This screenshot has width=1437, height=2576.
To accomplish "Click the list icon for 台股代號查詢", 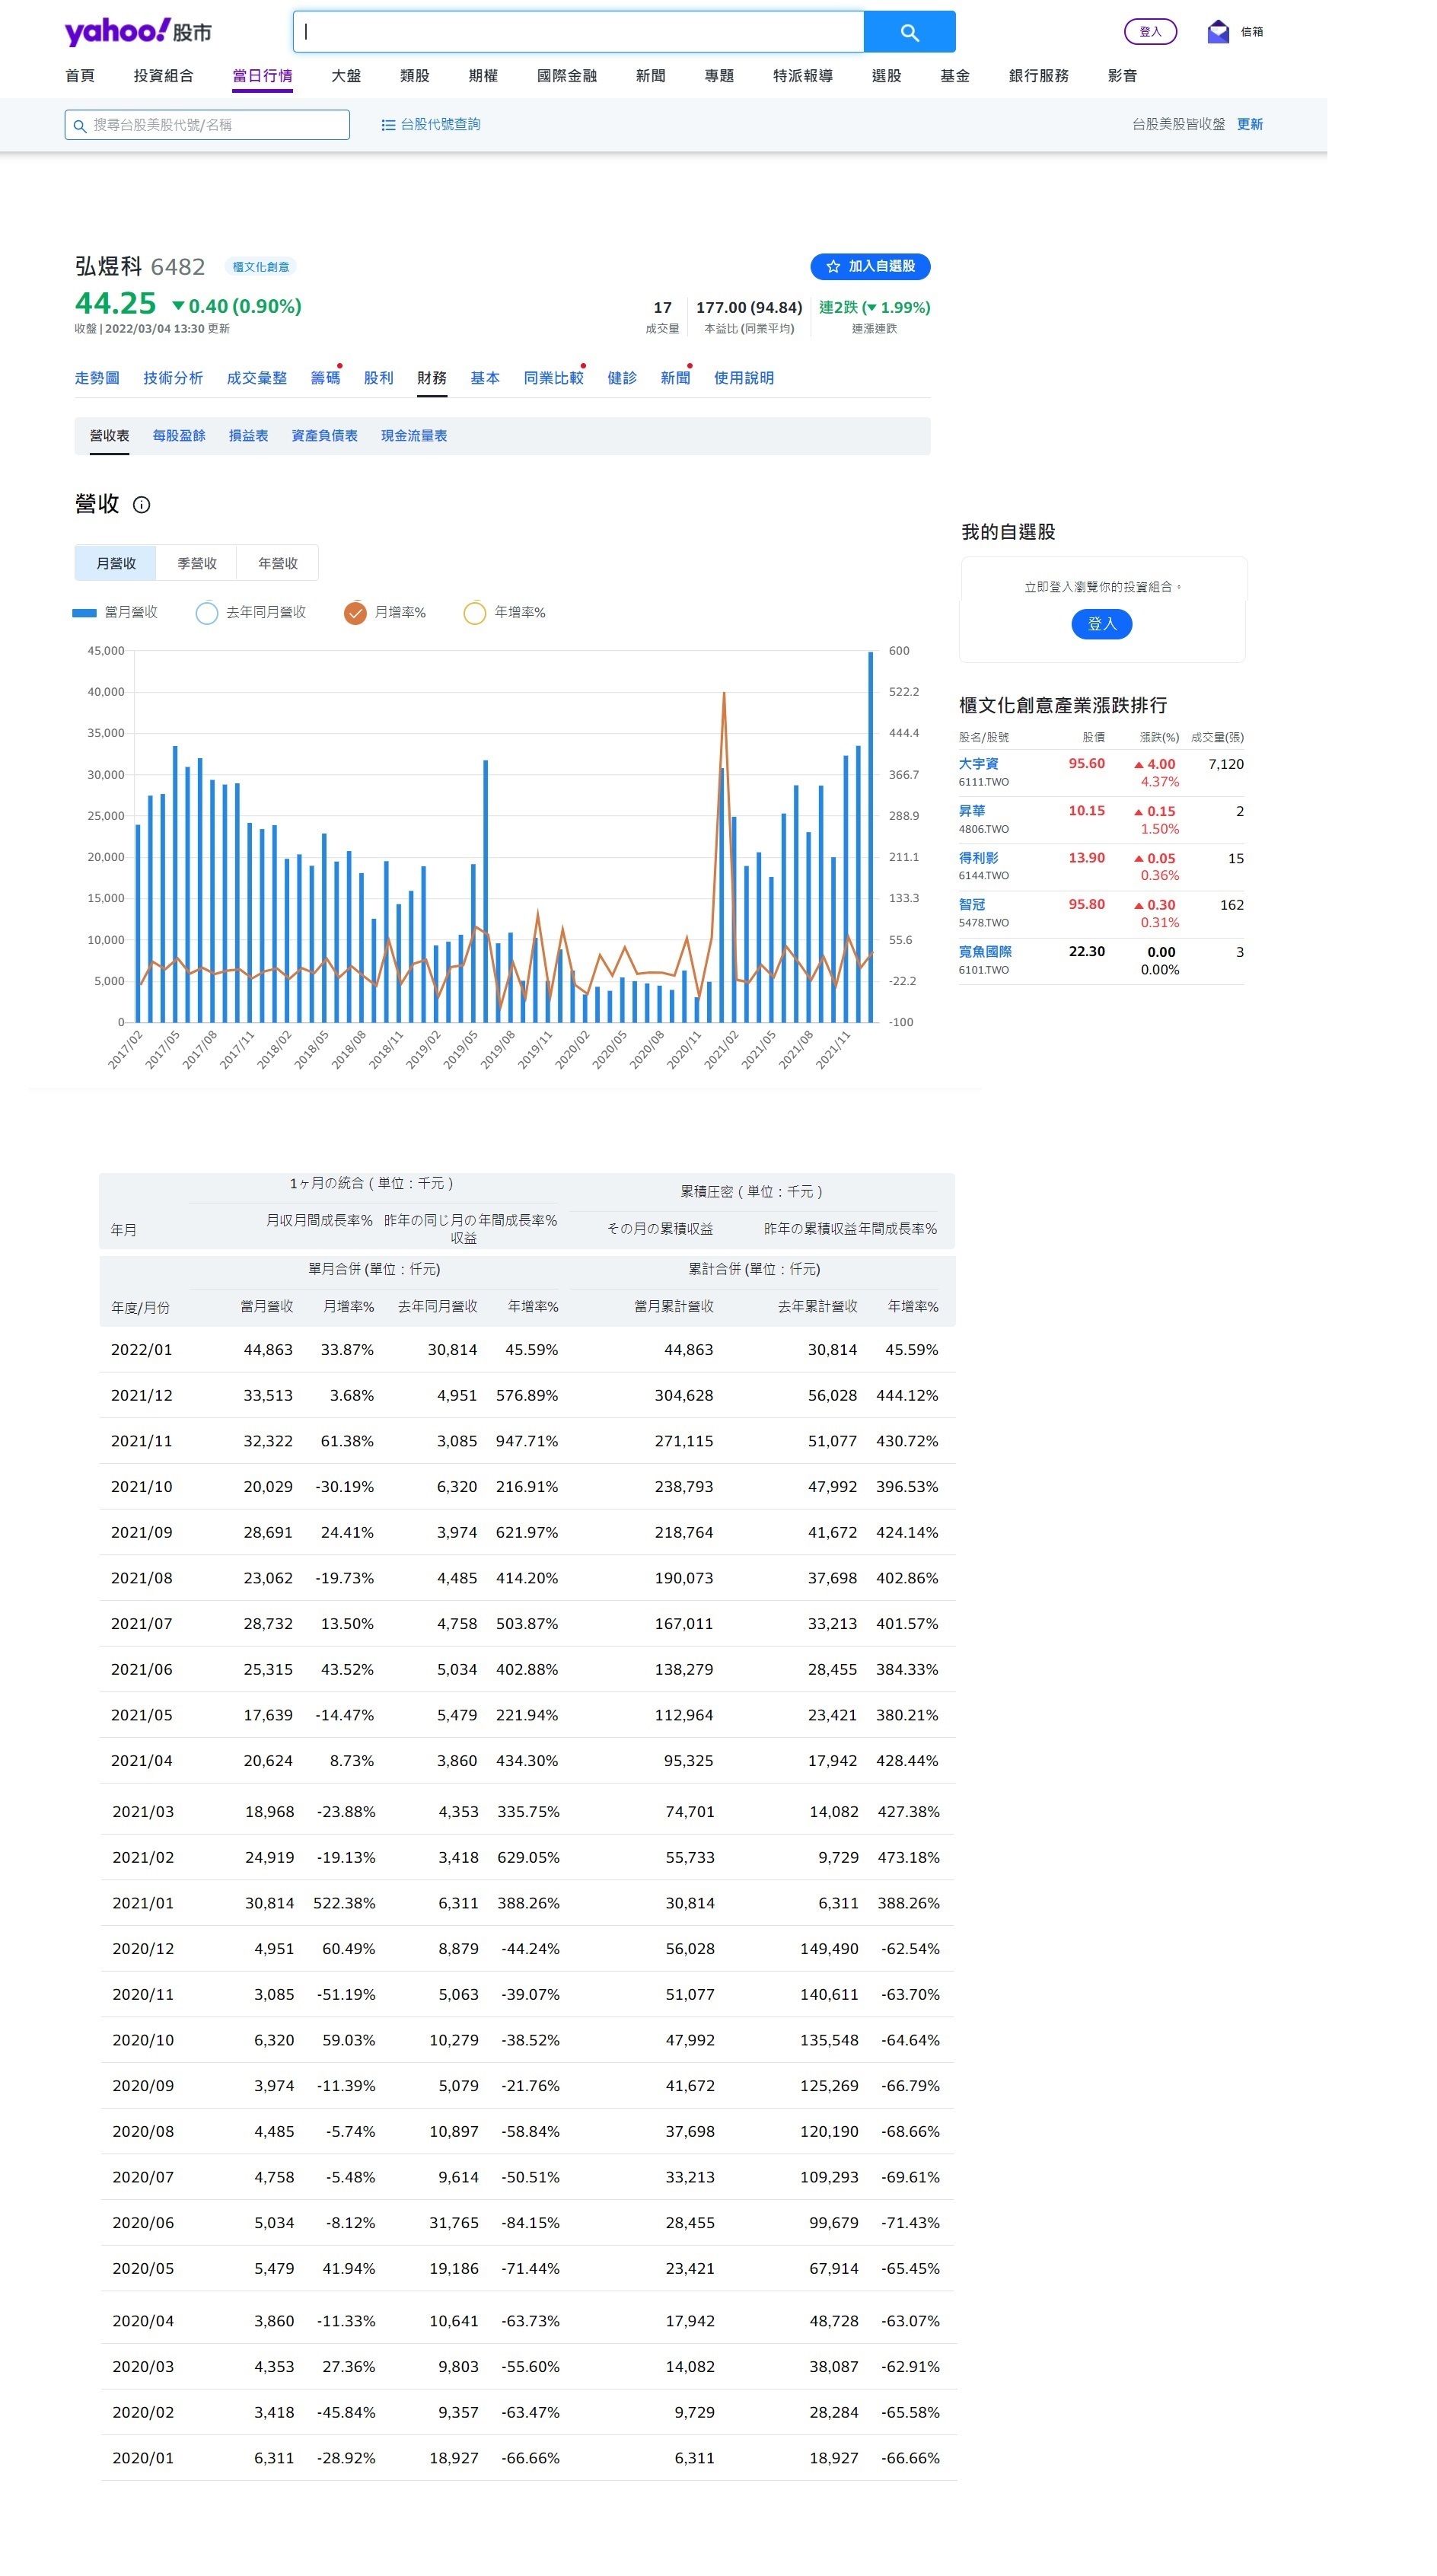I will click(388, 125).
